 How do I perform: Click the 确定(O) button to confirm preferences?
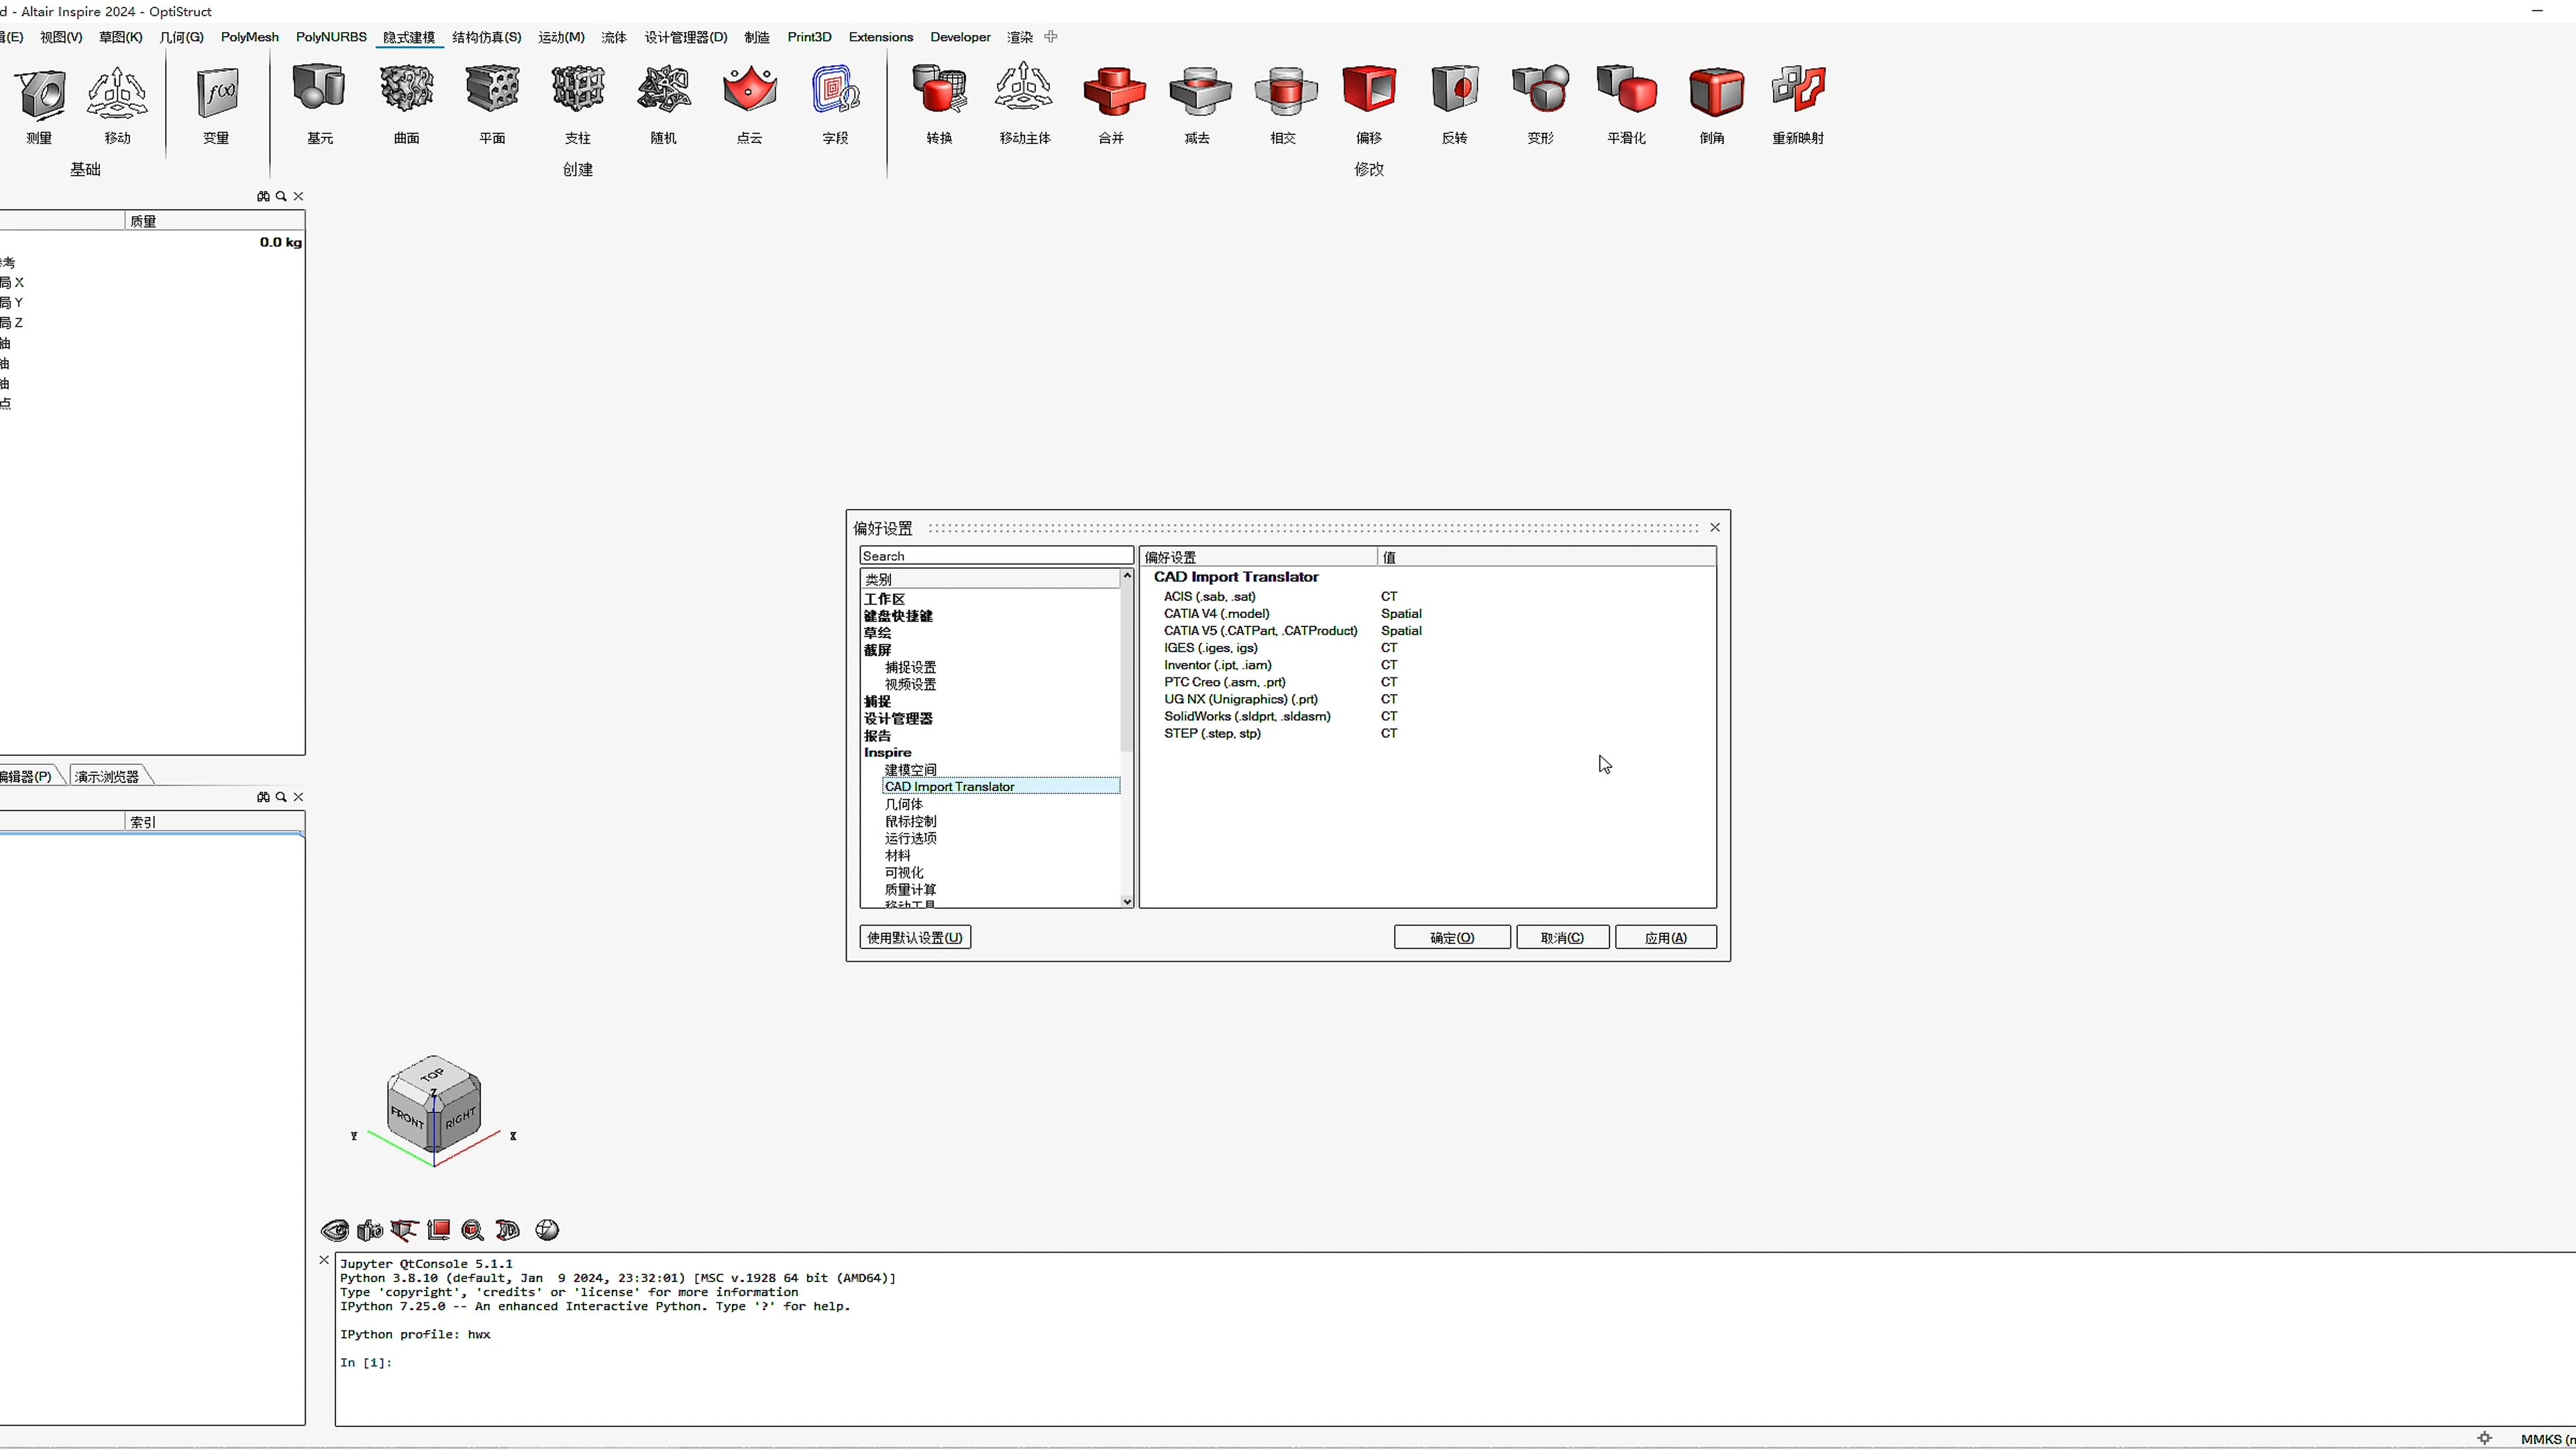pyautogui.click(x=1451, y=937)
